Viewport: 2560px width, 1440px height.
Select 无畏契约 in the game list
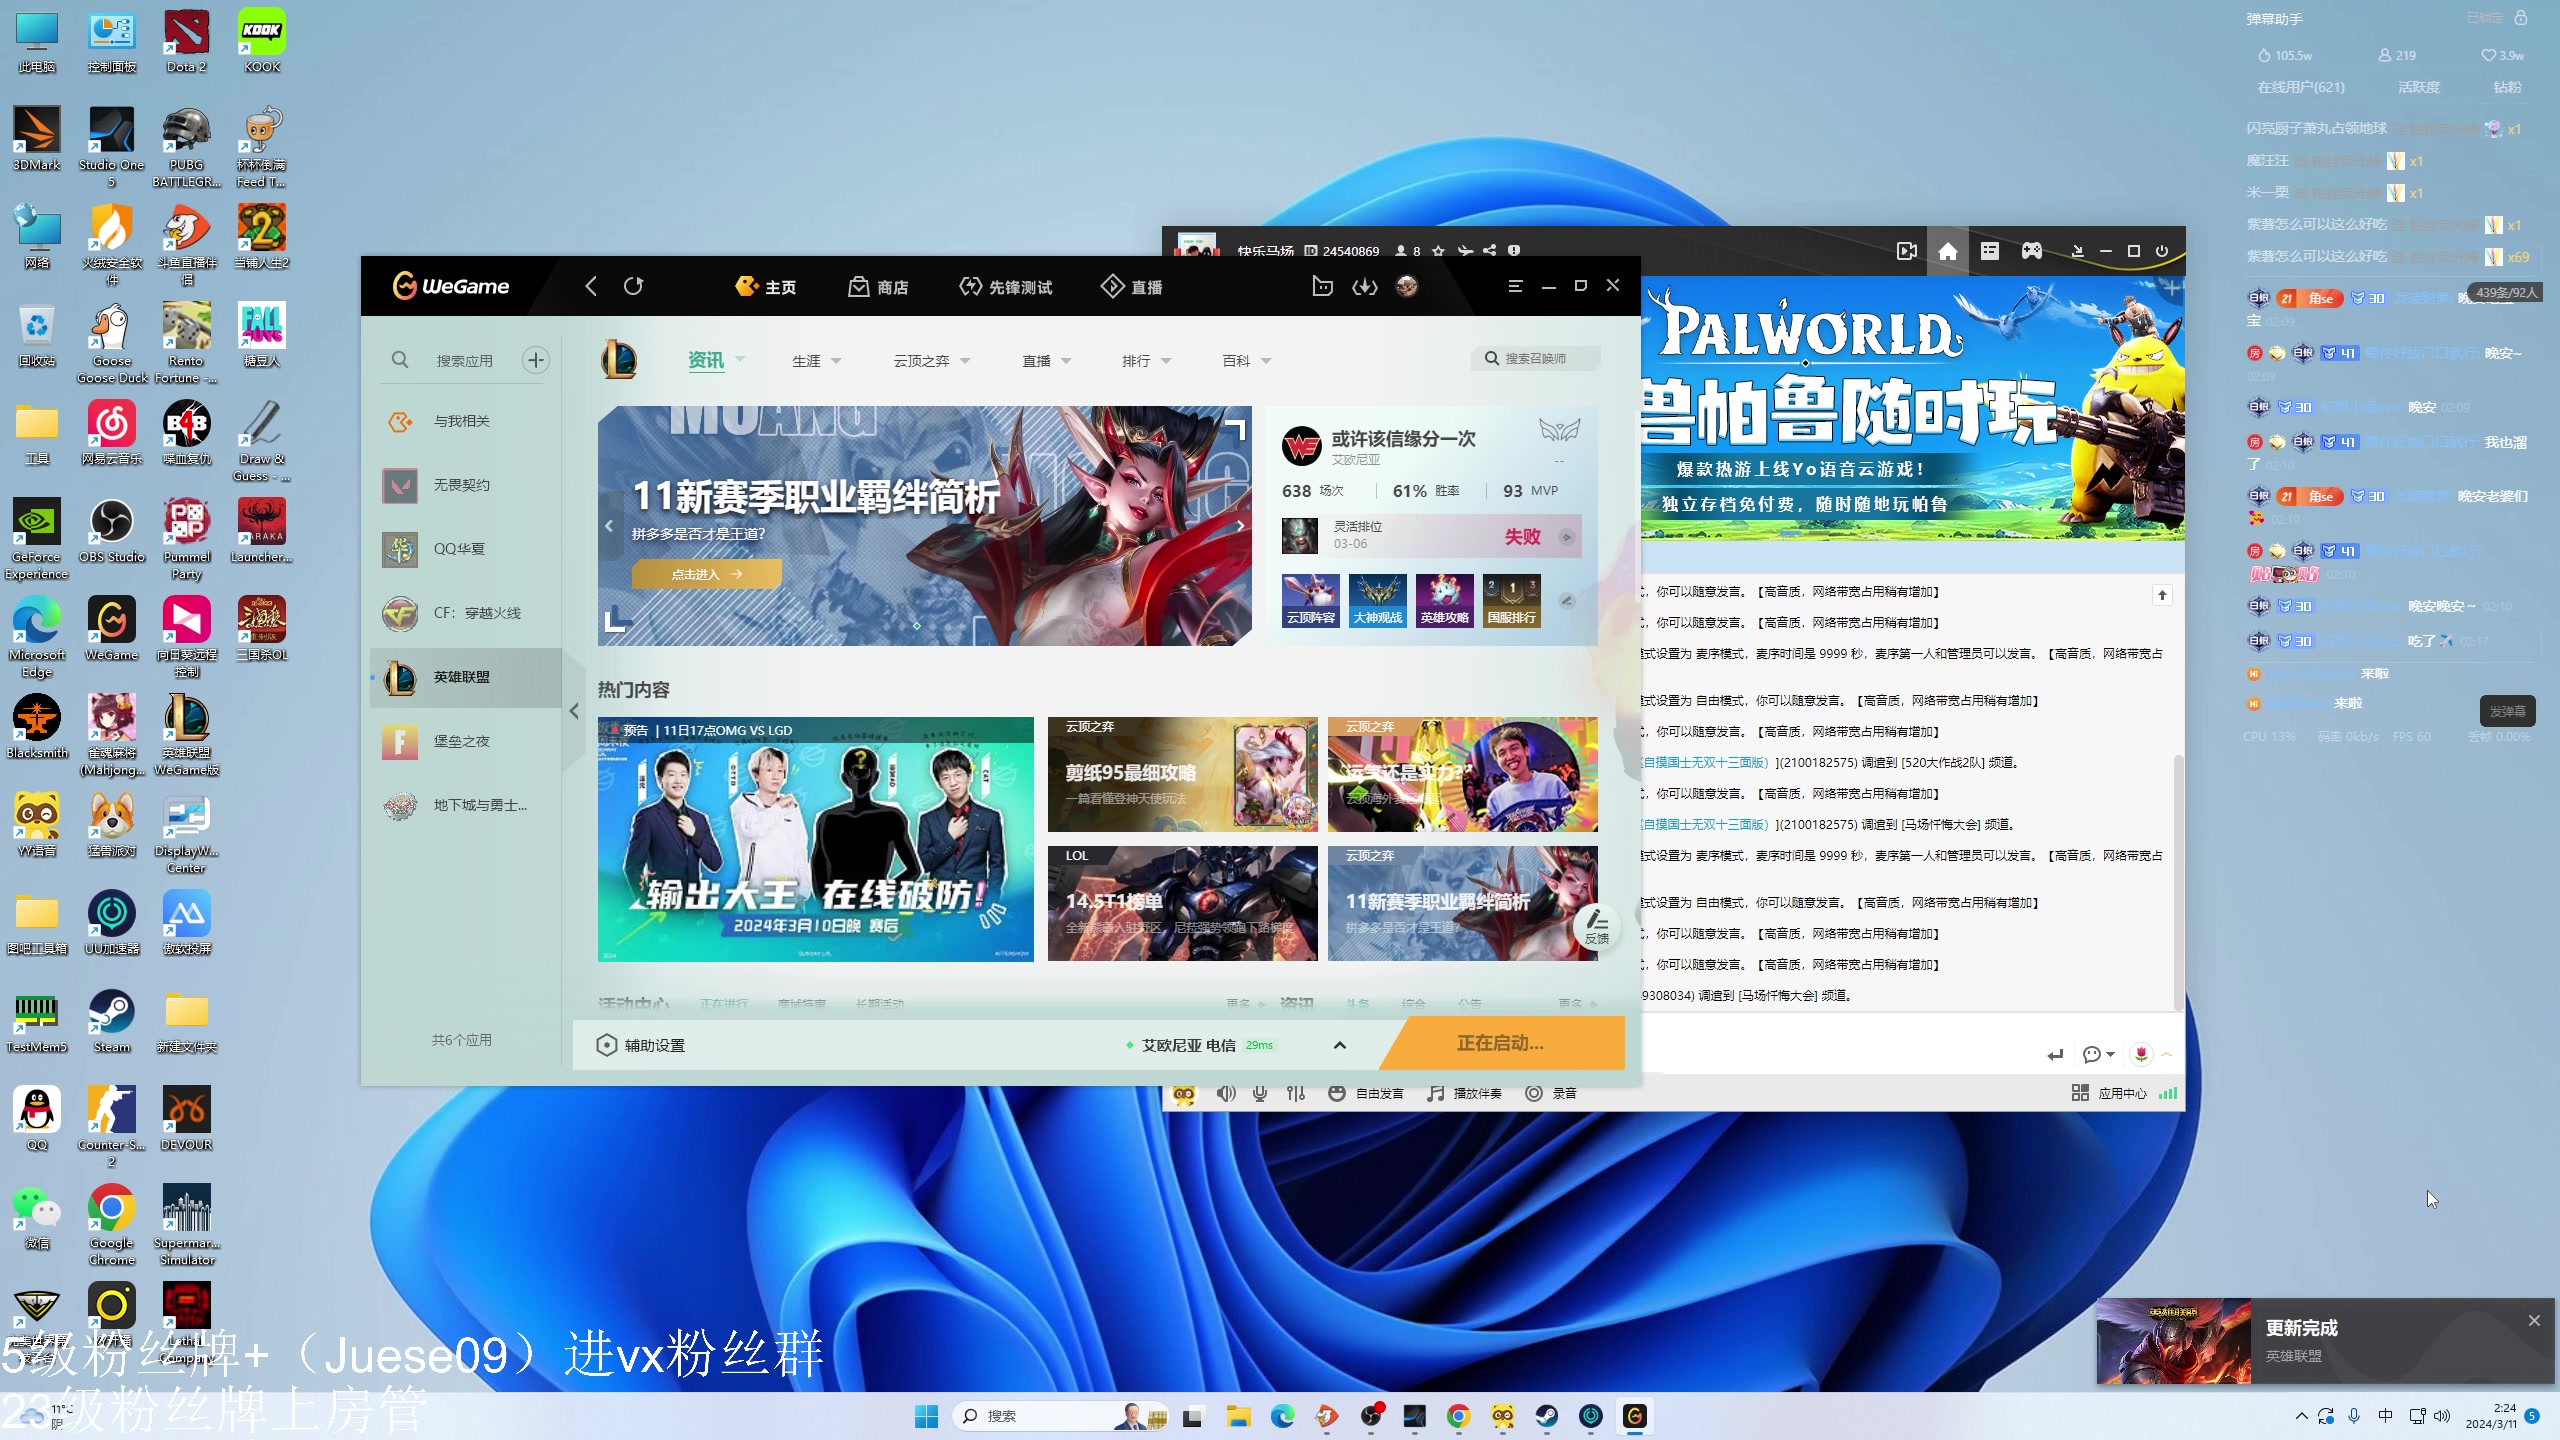(461, 485)
